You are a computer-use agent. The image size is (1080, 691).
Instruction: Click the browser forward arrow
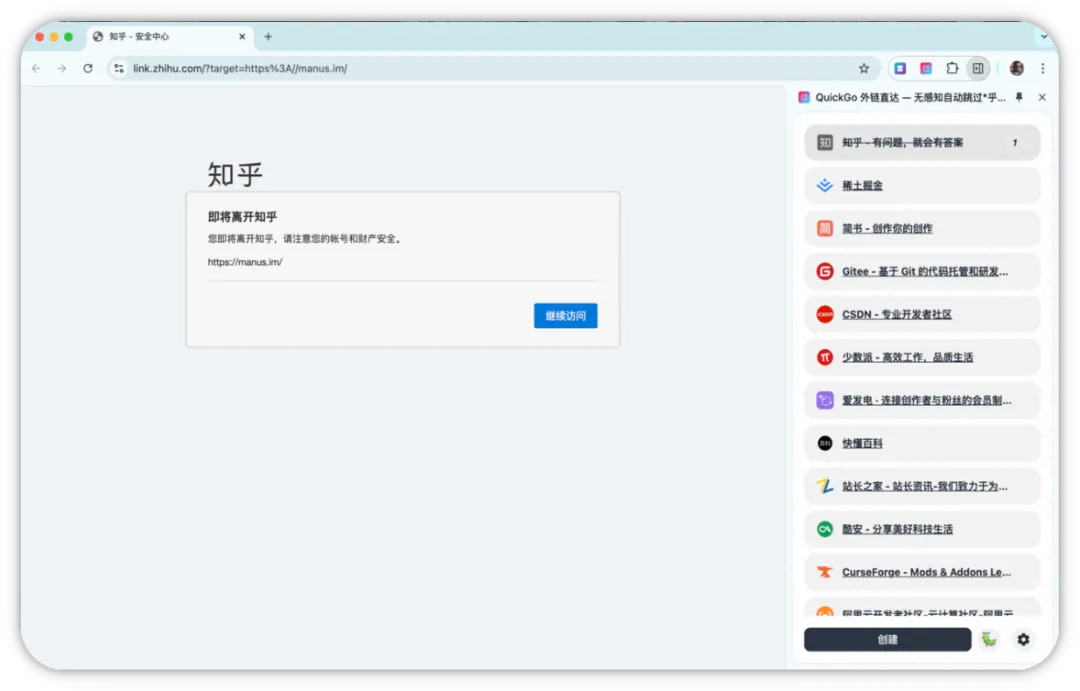pos(62,68)
